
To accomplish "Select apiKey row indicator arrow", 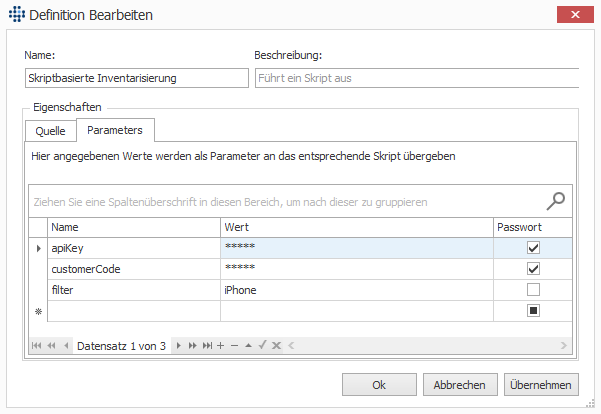I will point(38,248).
